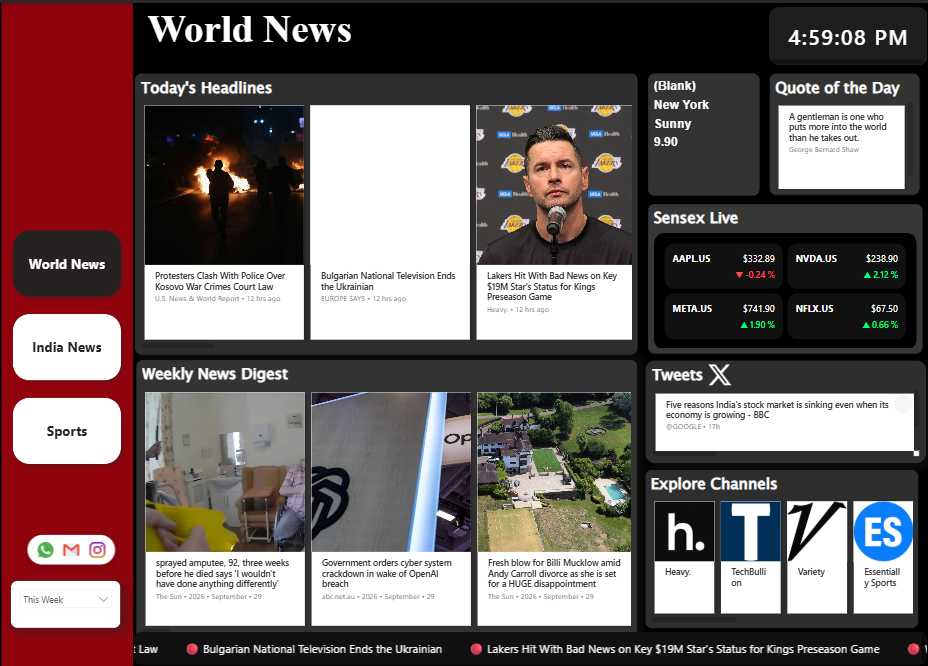This screenshot has height=666, width=928.
Task: Open care home amputee photo
Action: coord(225,472)
